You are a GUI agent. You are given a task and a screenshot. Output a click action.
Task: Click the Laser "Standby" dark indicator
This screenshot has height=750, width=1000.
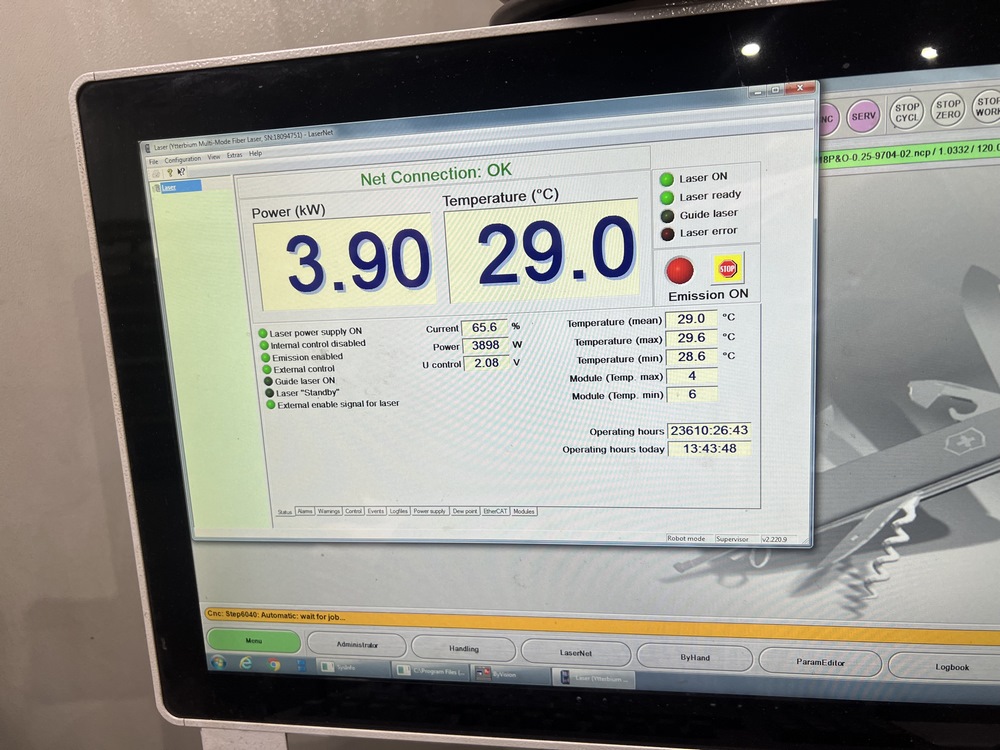point(270,393)
